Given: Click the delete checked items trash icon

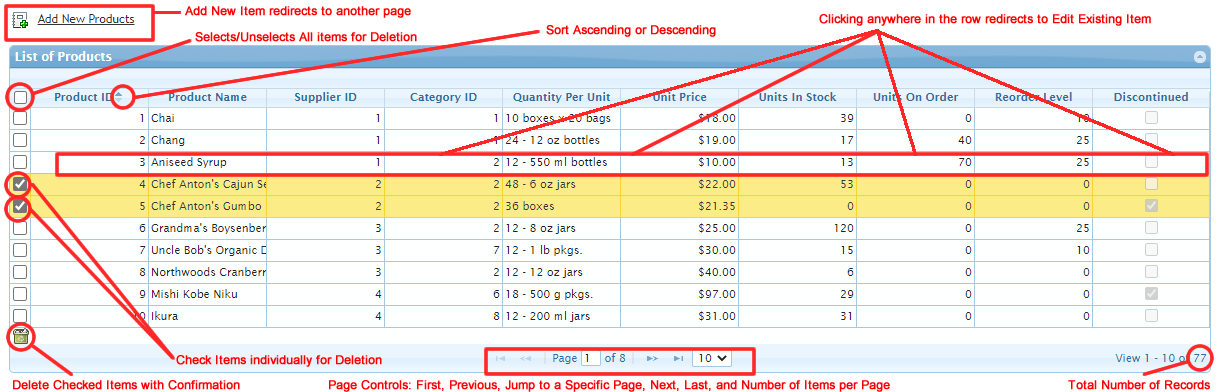Looking at the screenshot, I should [x=21, y=336].
